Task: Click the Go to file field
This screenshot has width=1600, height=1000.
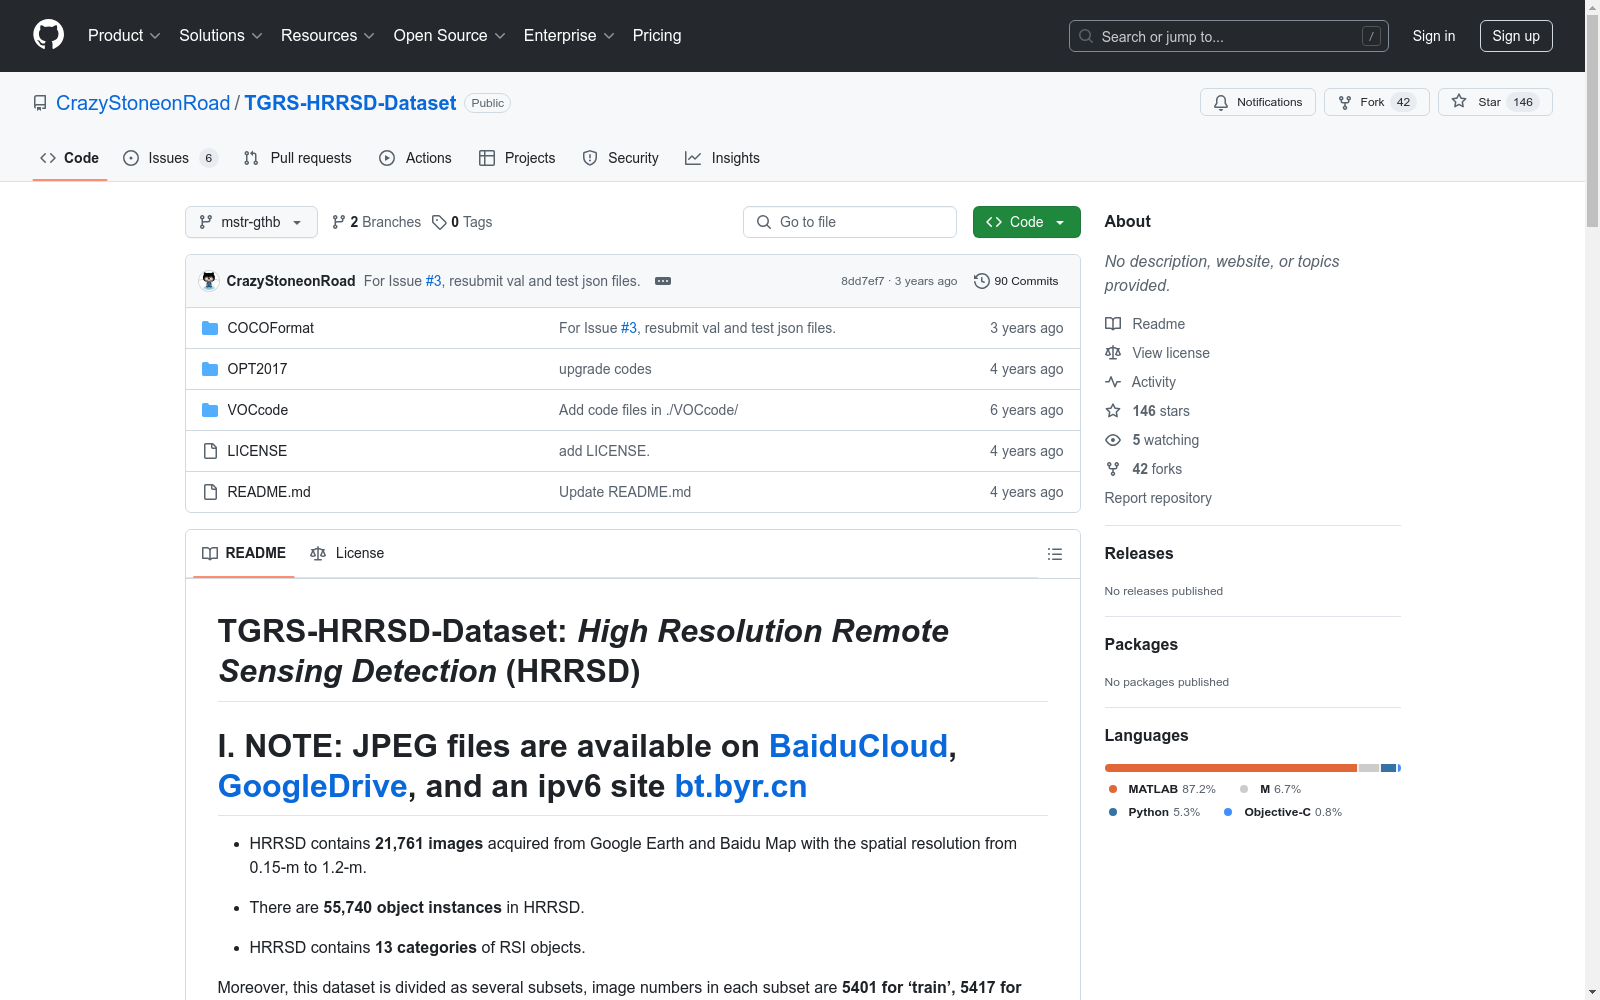Action: (850, 222)
